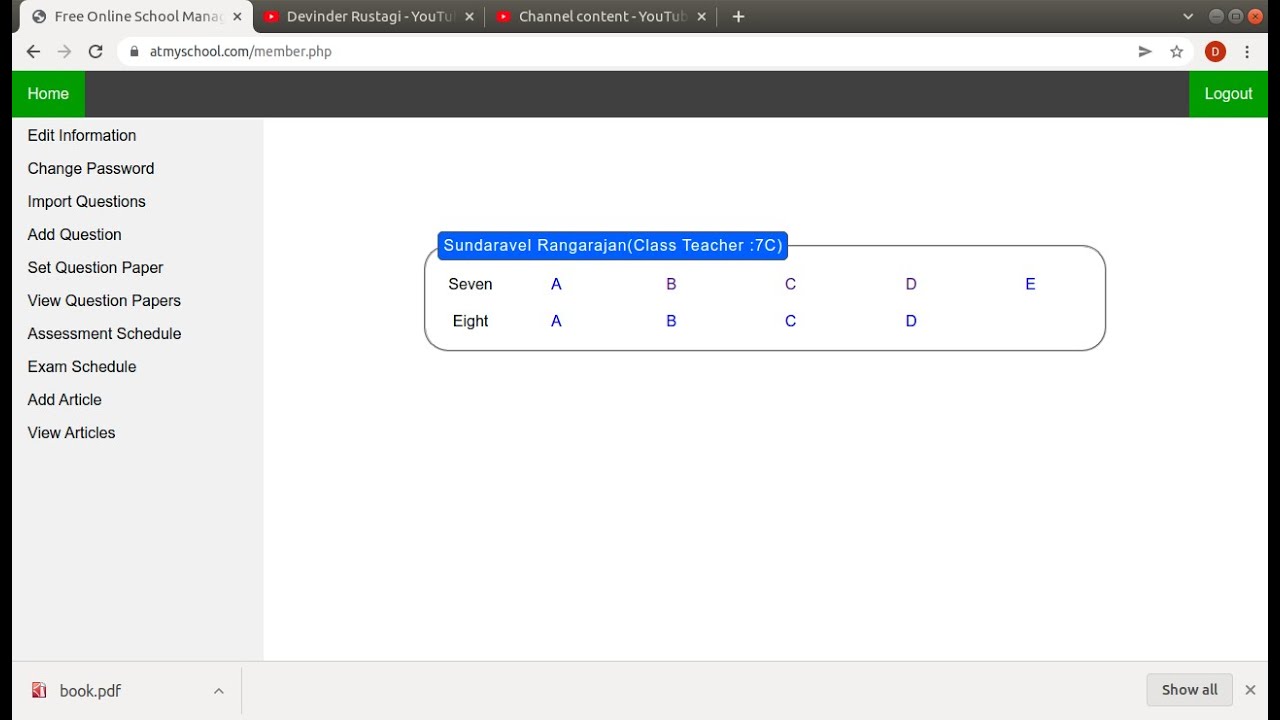The width and height of the screenshot is (1280, 720).
Task: Click the address bar URL atmyschool.com/member.php
Action: [x=241, y=52]
